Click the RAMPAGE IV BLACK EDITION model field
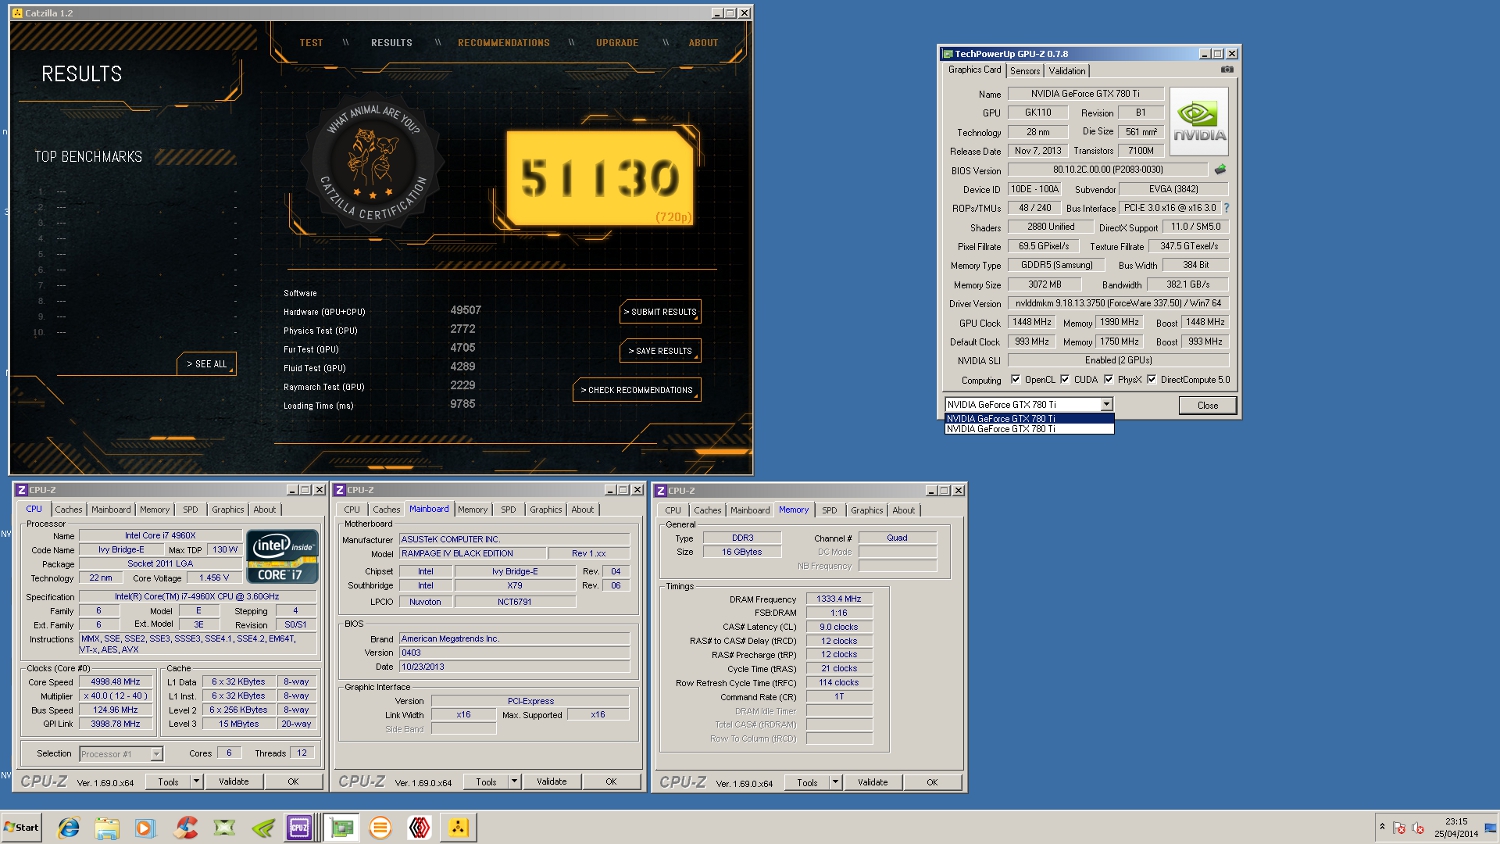1500x844 pixels. coord(472,553)
